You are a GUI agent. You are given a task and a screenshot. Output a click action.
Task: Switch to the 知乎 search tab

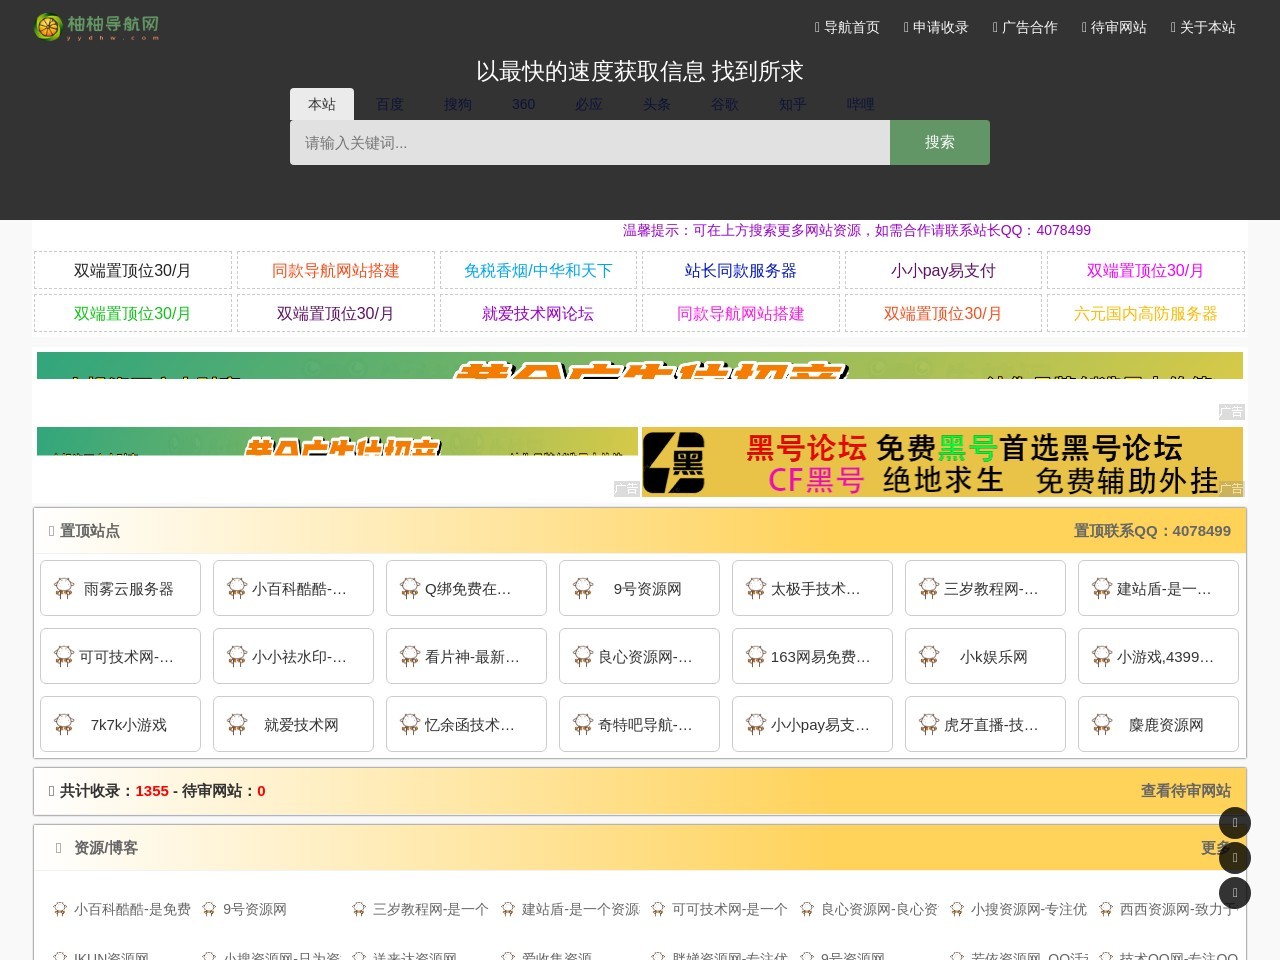point(792,104)
